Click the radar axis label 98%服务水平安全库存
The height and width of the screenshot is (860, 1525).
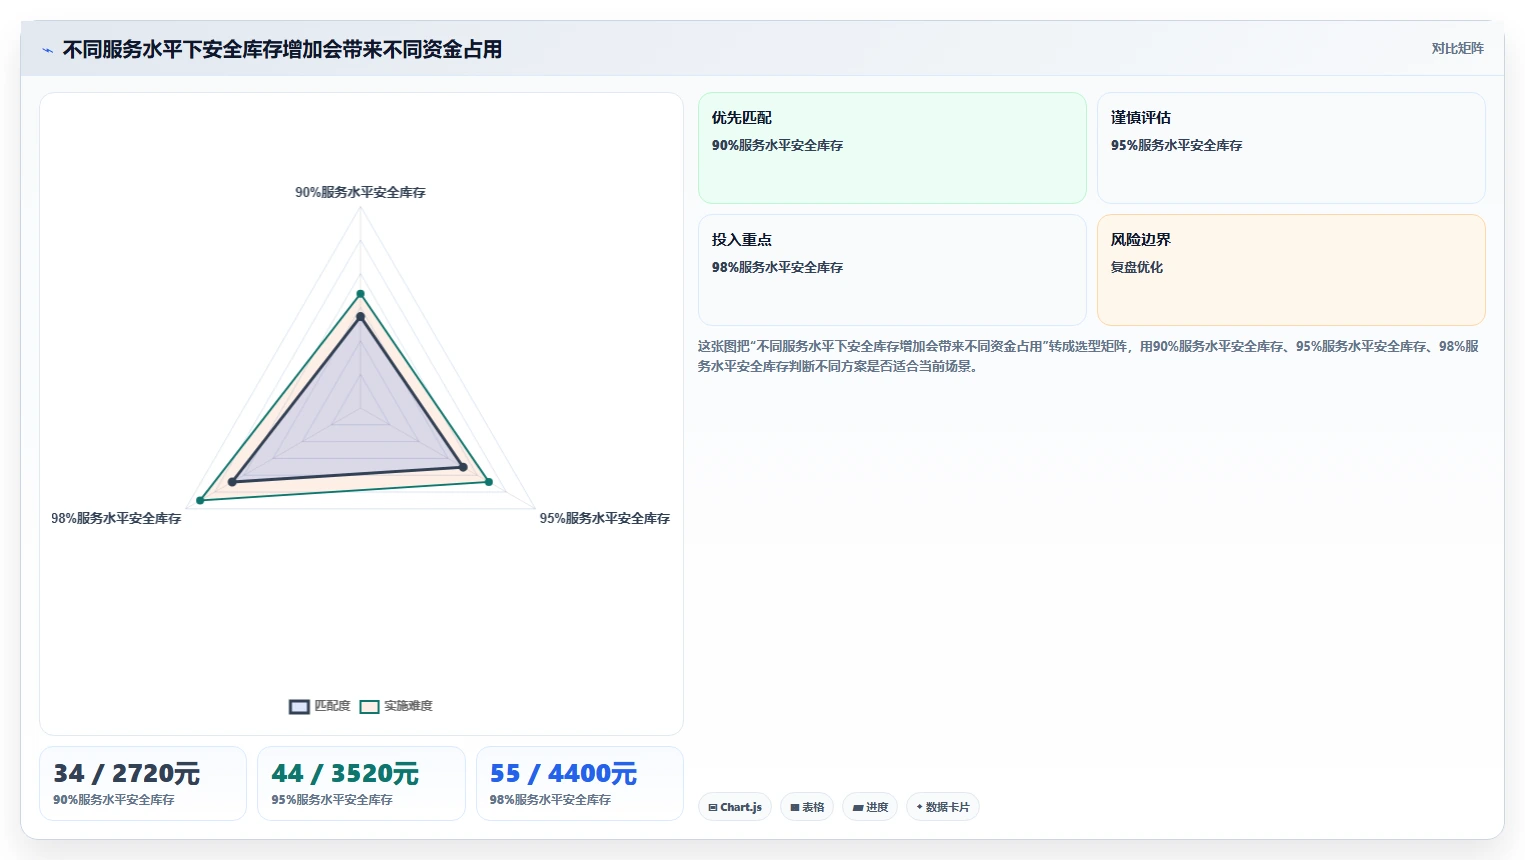coord(116,518)
